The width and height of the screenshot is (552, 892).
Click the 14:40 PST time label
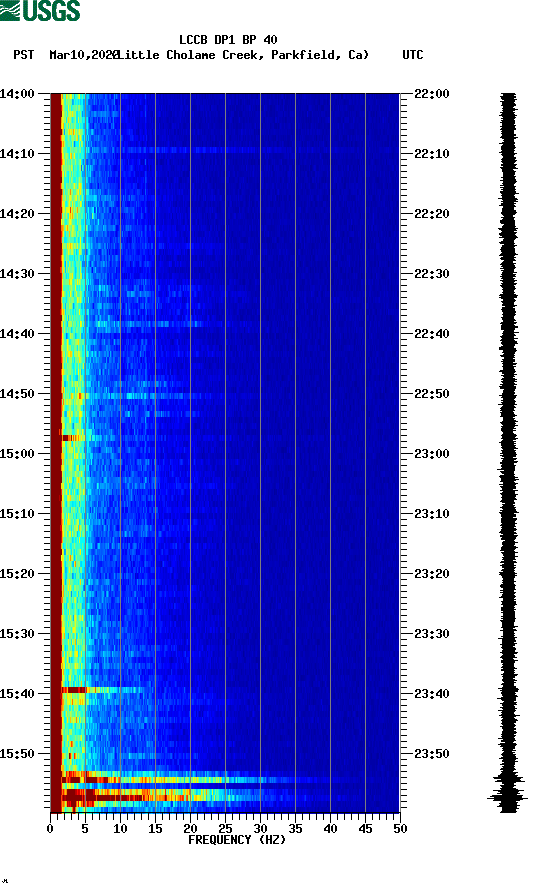pos(17,334)
